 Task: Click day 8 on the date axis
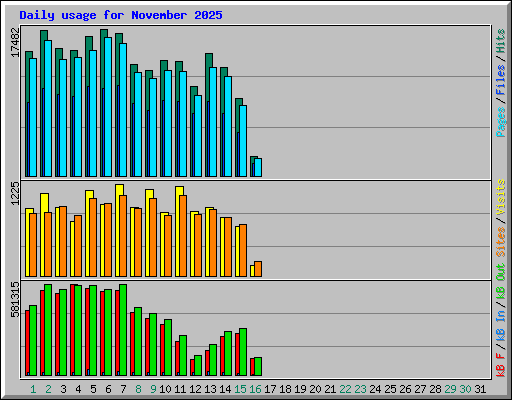(x=138, y=389)
